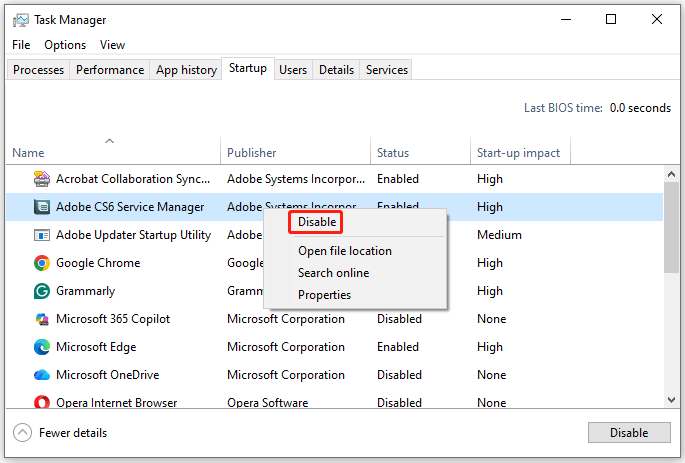Click the Acrobat Collaboration Synchronizer icon
This screenshot has width=685, height=463.
(42, 179)
